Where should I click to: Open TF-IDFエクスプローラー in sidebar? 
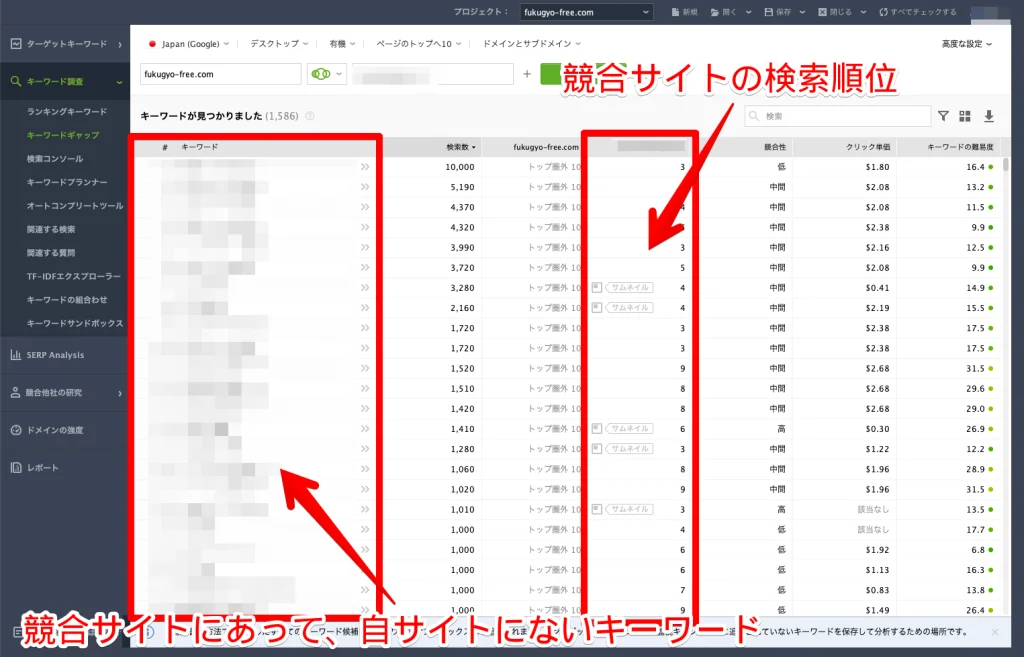pyautogui.click(x=73, y=276)
